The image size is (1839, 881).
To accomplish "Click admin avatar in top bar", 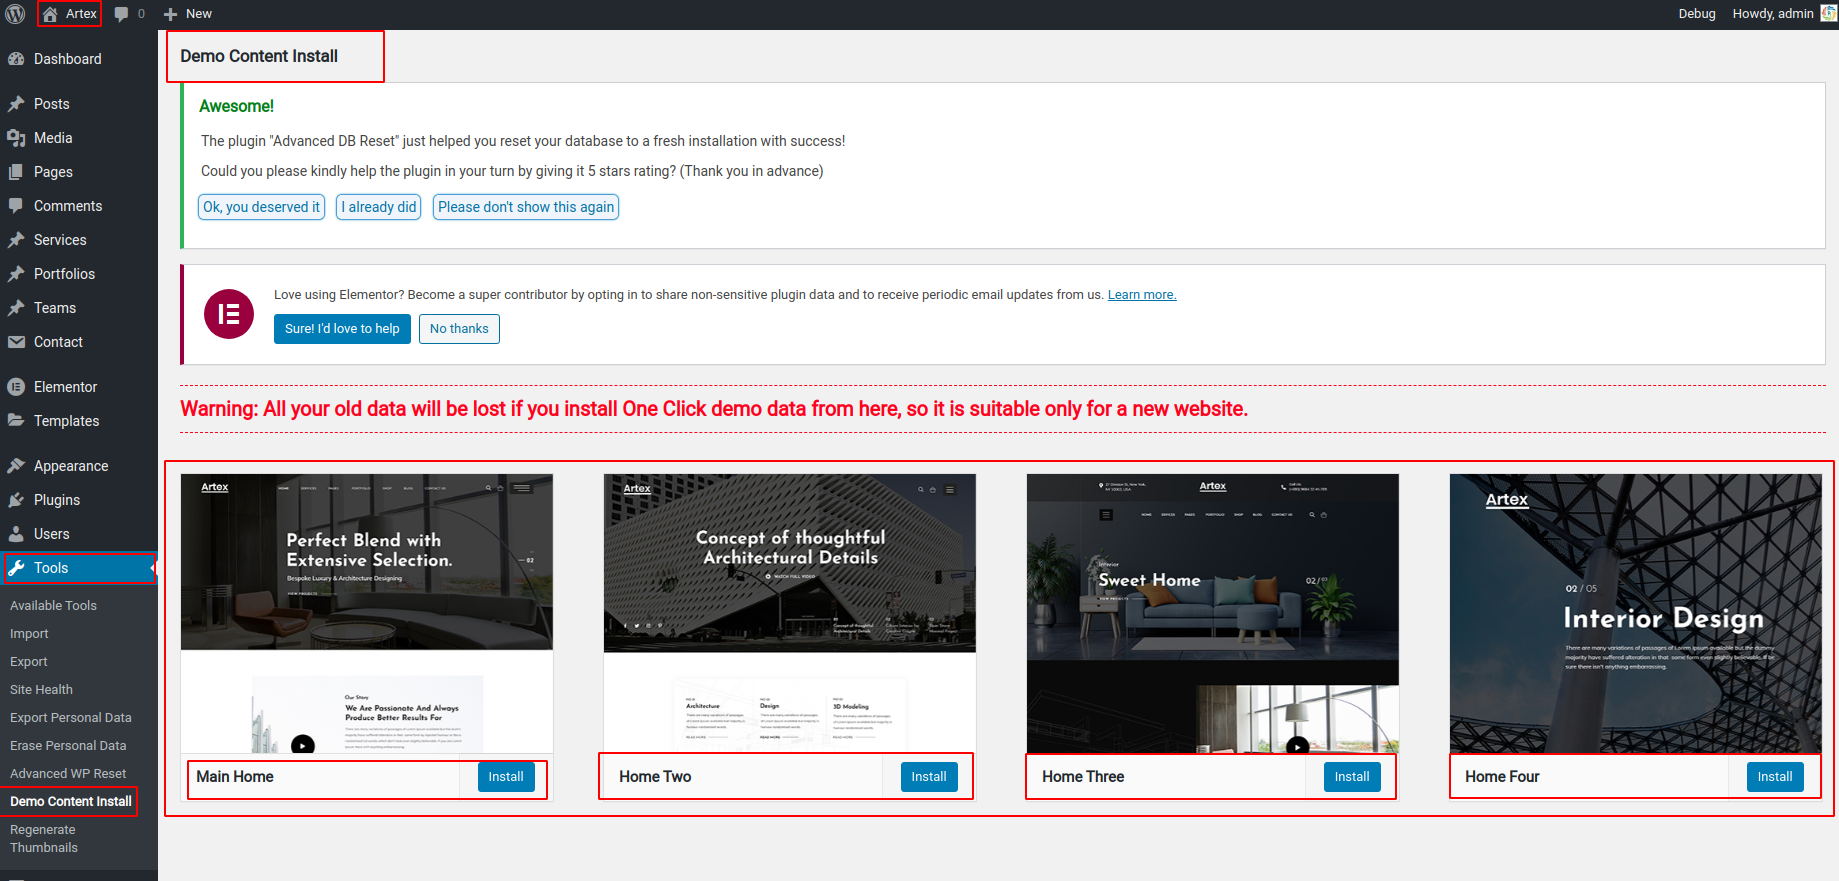I will click(x=1829, y=13).
